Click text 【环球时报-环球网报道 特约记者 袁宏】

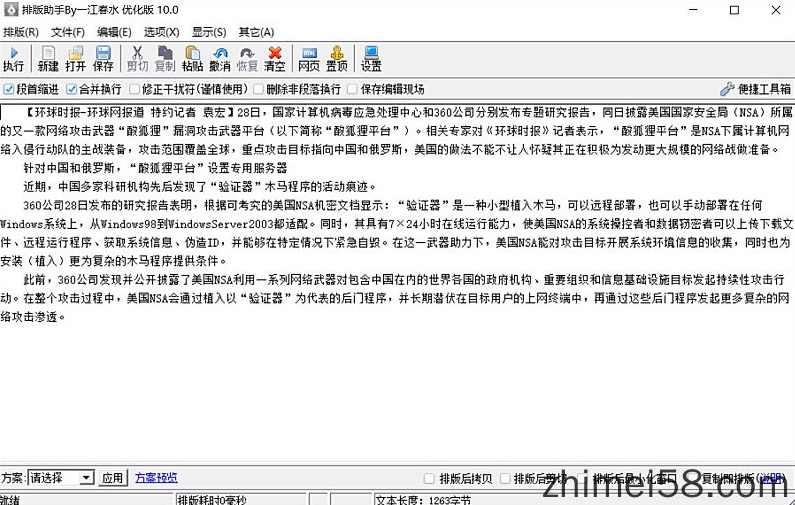point(130,112)
